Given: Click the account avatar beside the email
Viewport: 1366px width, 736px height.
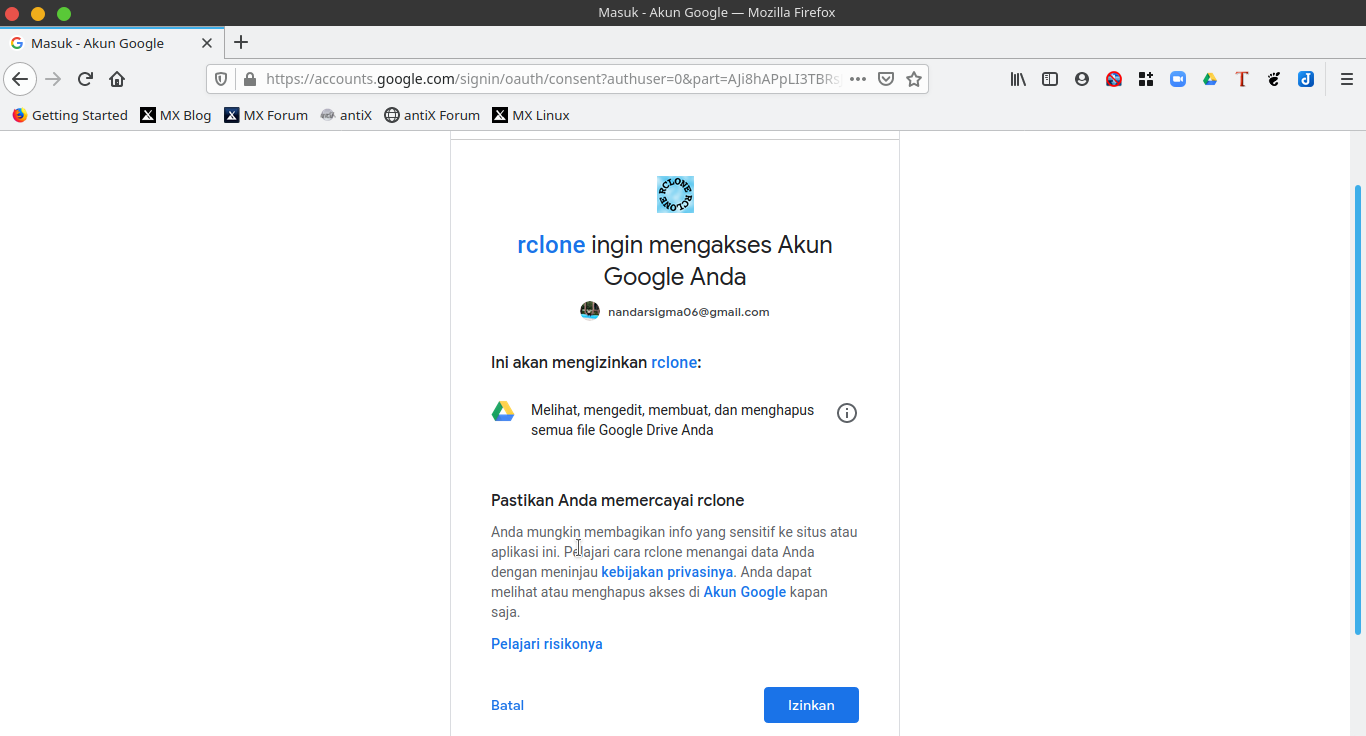Looking at the screenshot, I should pyautogui.click(x=590, y=311).
